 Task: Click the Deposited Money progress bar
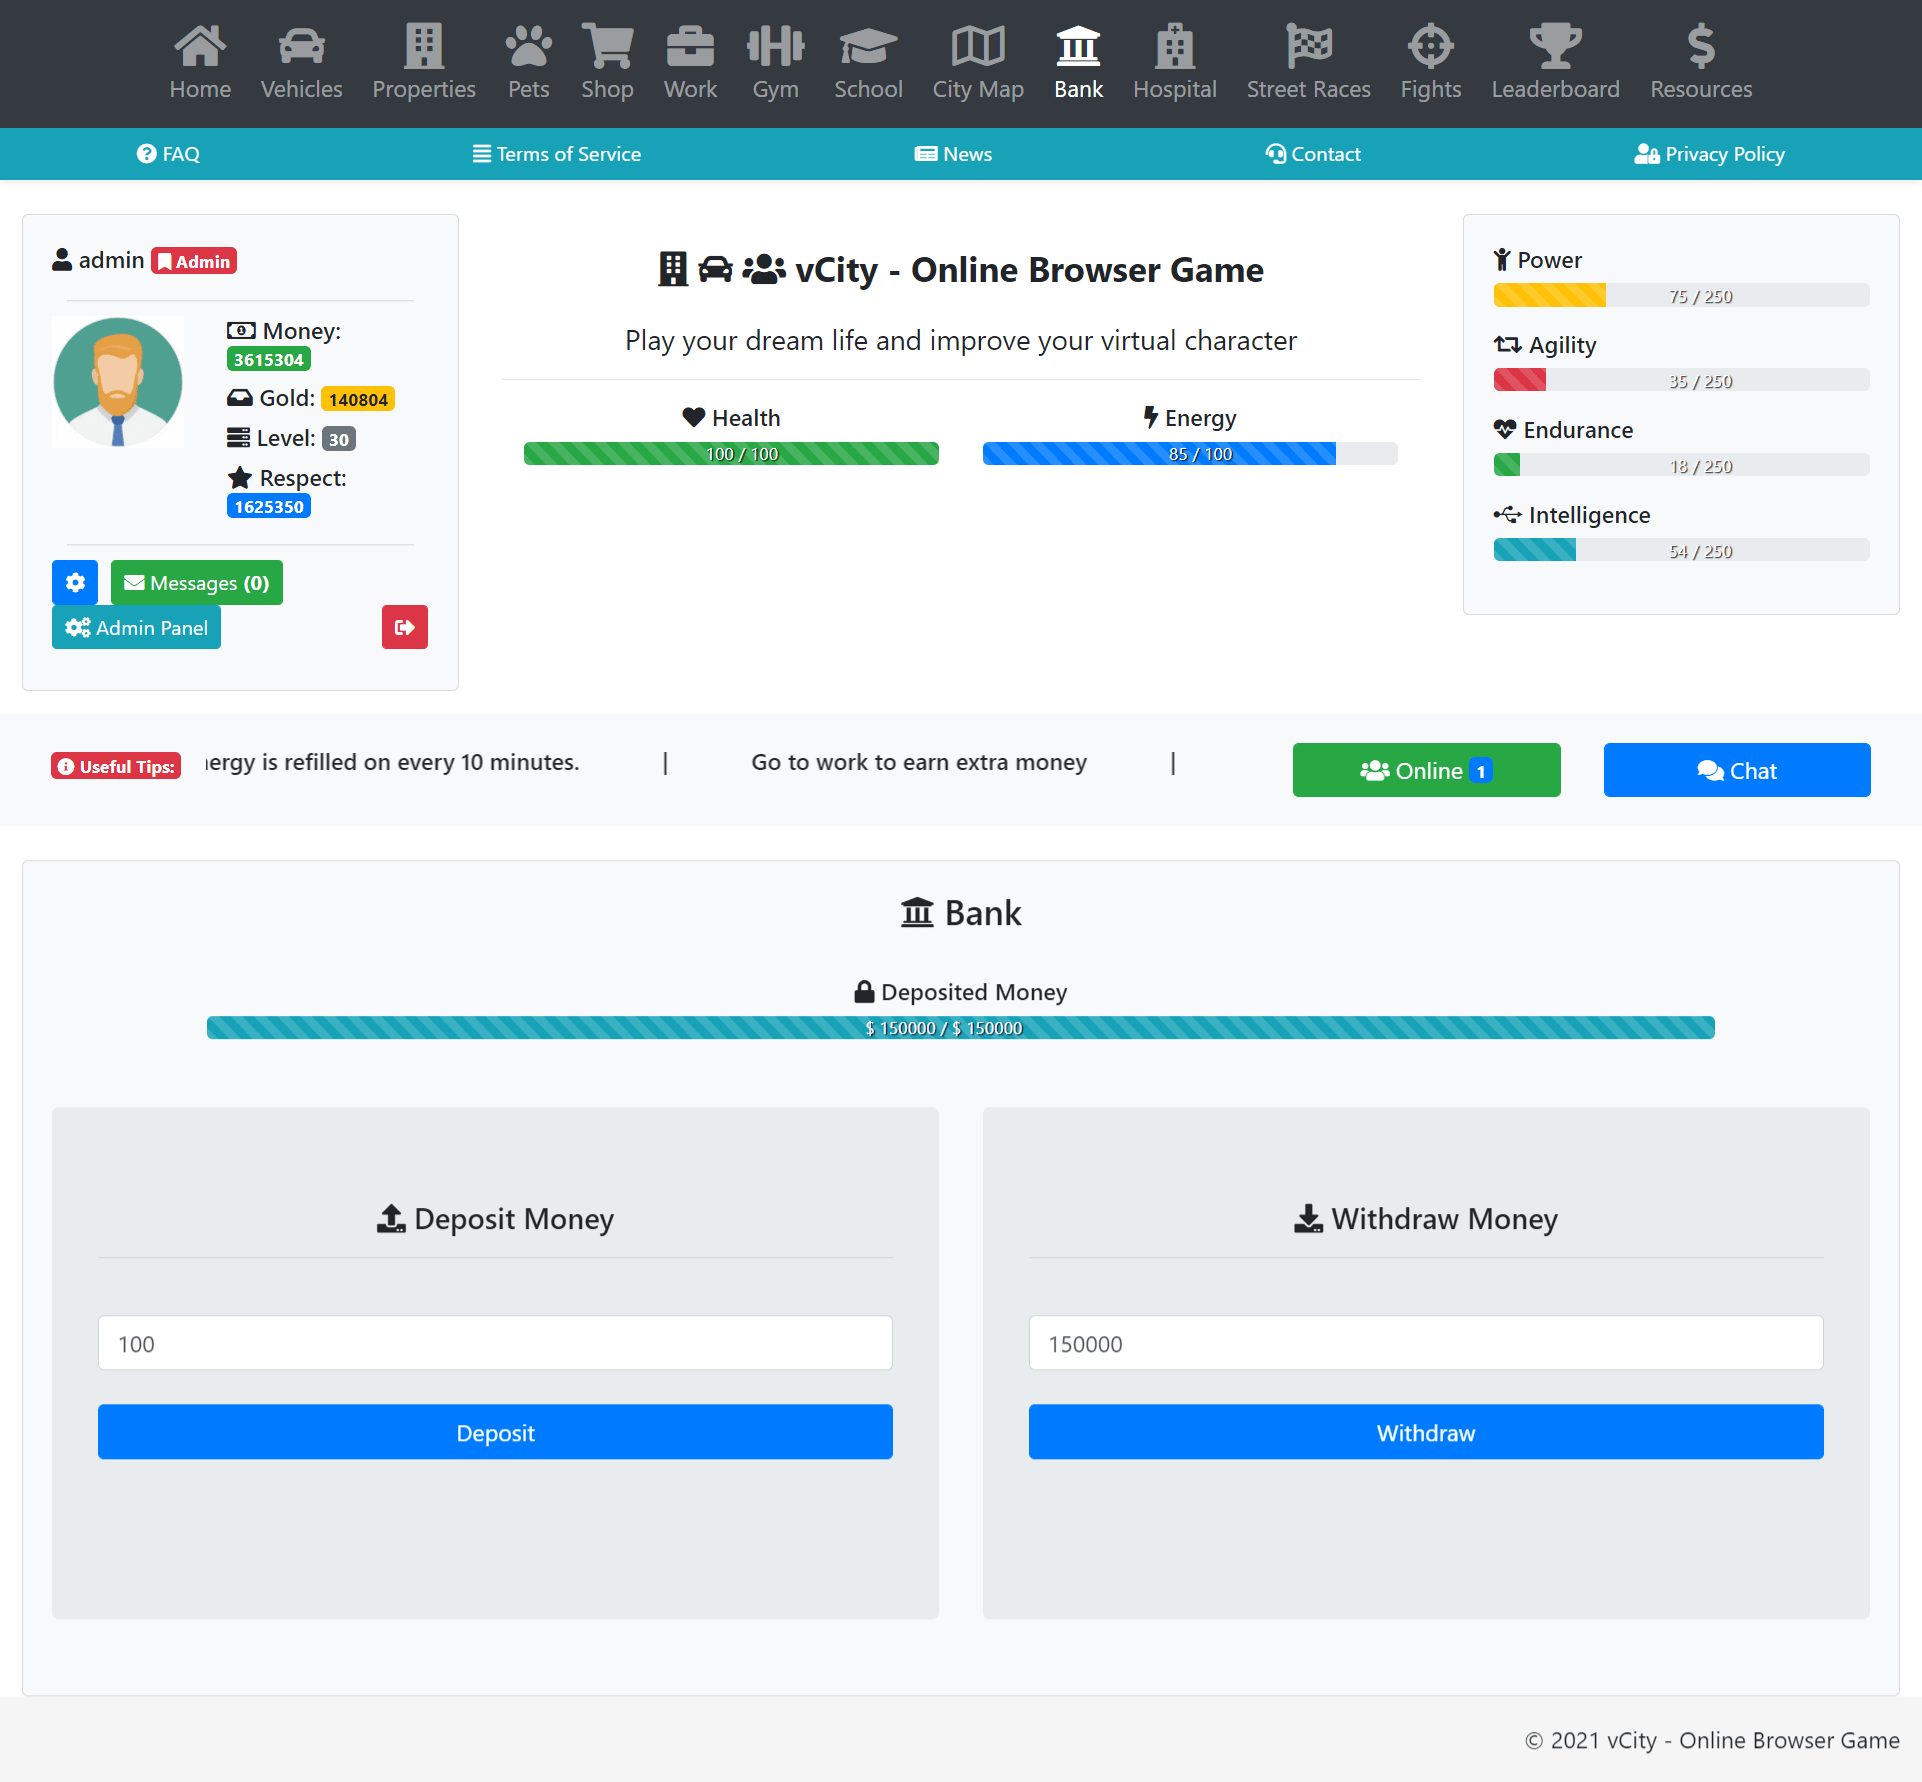pyautogui.click(x=960, y=1027)
